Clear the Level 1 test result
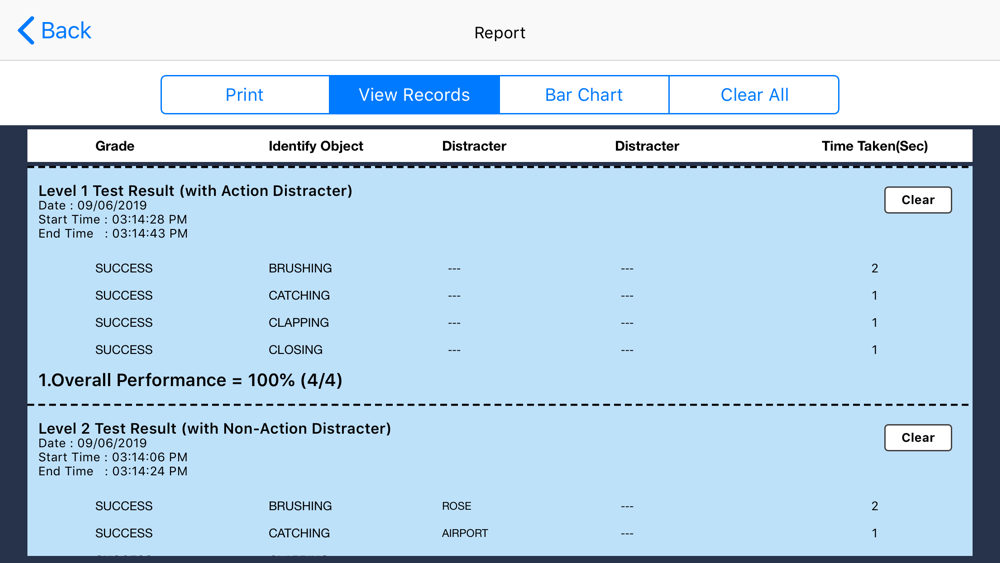Viewport: 1000px width, 563px height. 918,200
